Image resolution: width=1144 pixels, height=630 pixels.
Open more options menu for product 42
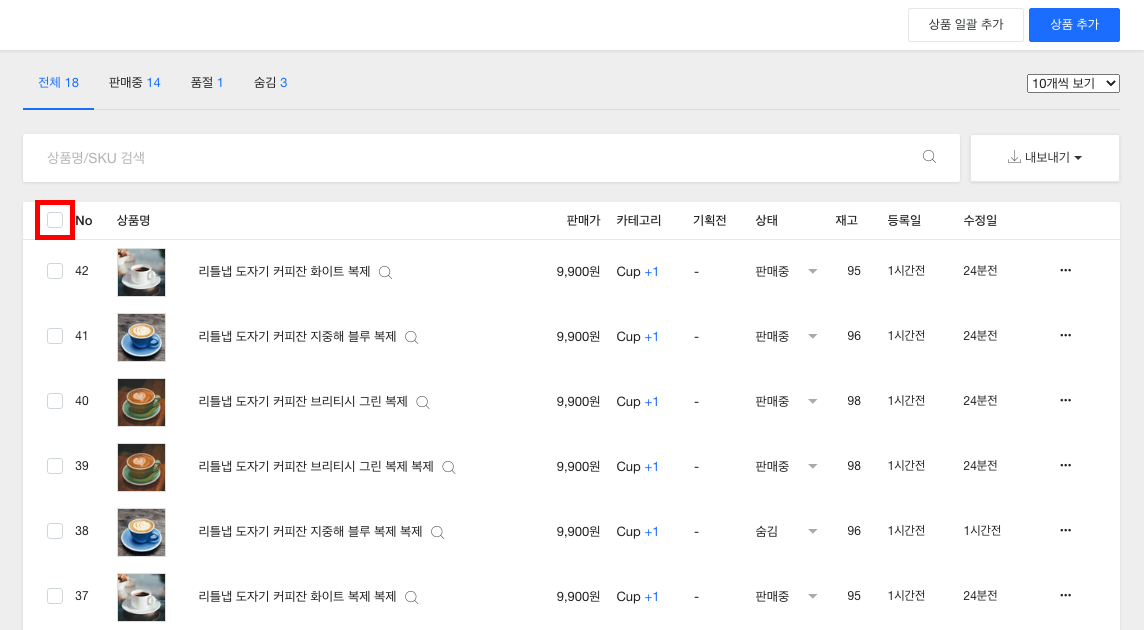[1065, 270]
